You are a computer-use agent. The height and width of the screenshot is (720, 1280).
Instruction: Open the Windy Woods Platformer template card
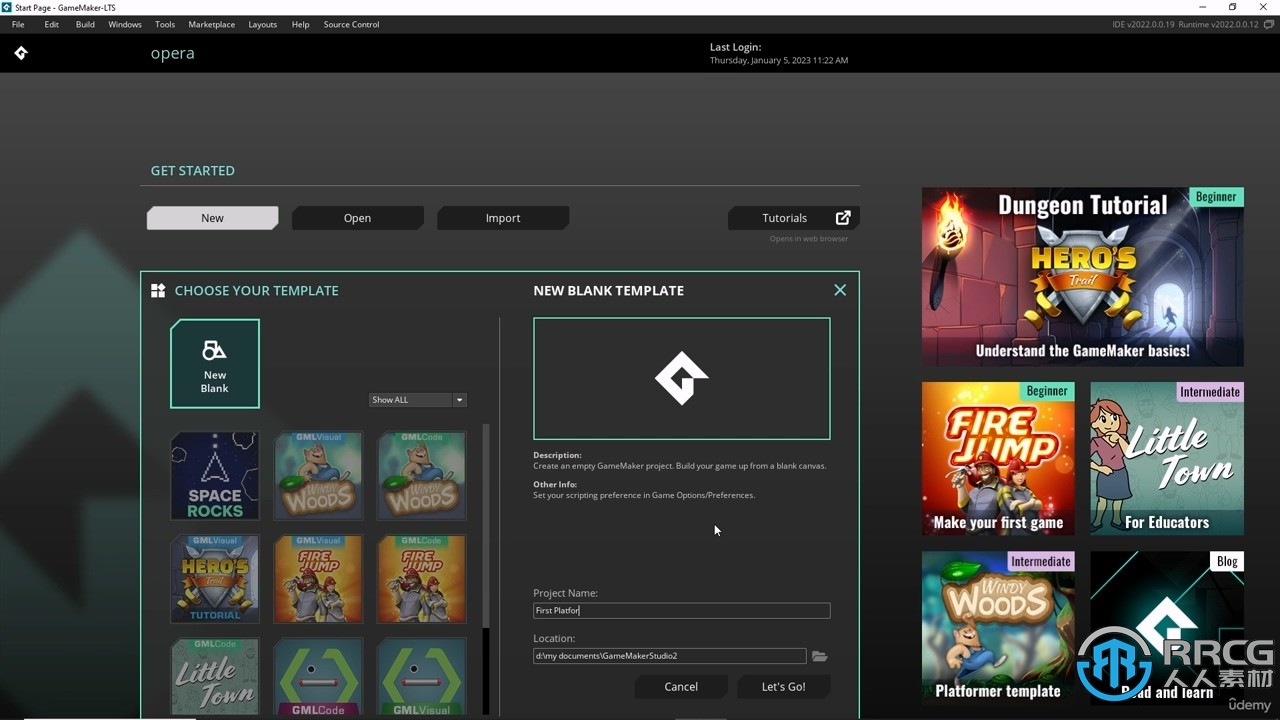pyautogui.click(x=998, y=627)
